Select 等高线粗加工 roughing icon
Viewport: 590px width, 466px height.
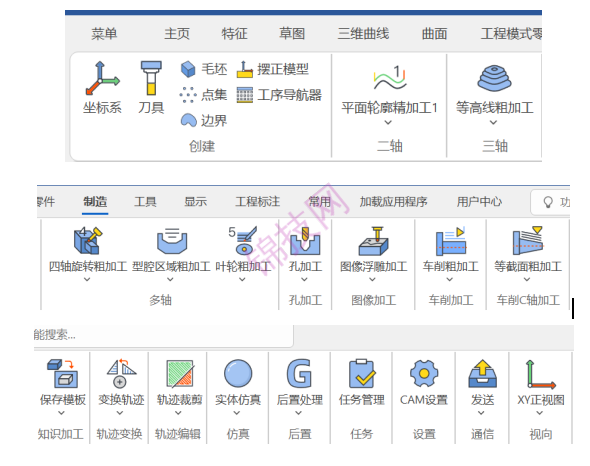tap(494, 78)
